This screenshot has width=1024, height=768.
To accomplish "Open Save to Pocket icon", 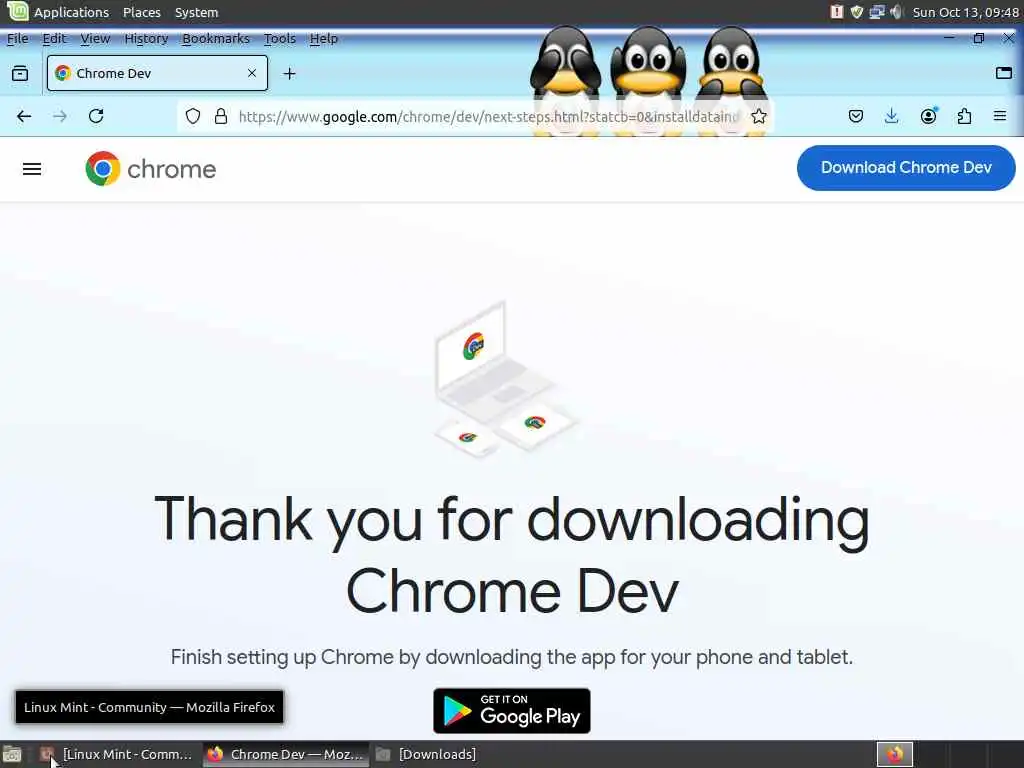I will click(856, 116).
